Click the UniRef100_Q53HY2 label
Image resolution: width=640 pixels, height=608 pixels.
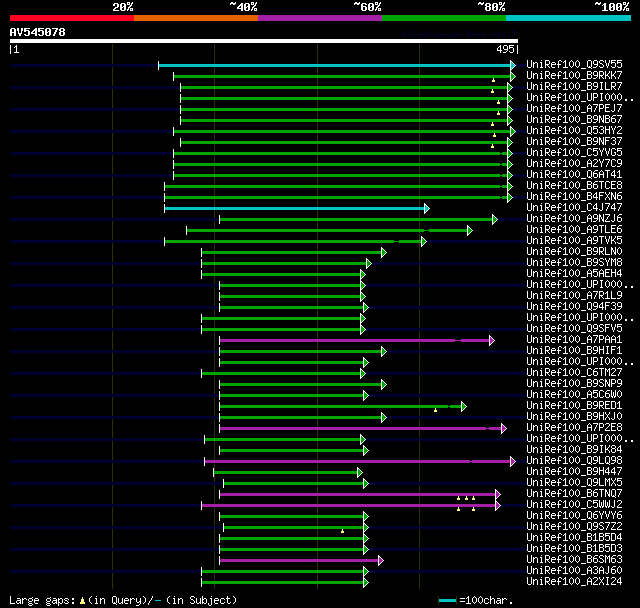[x=574, y=131]
